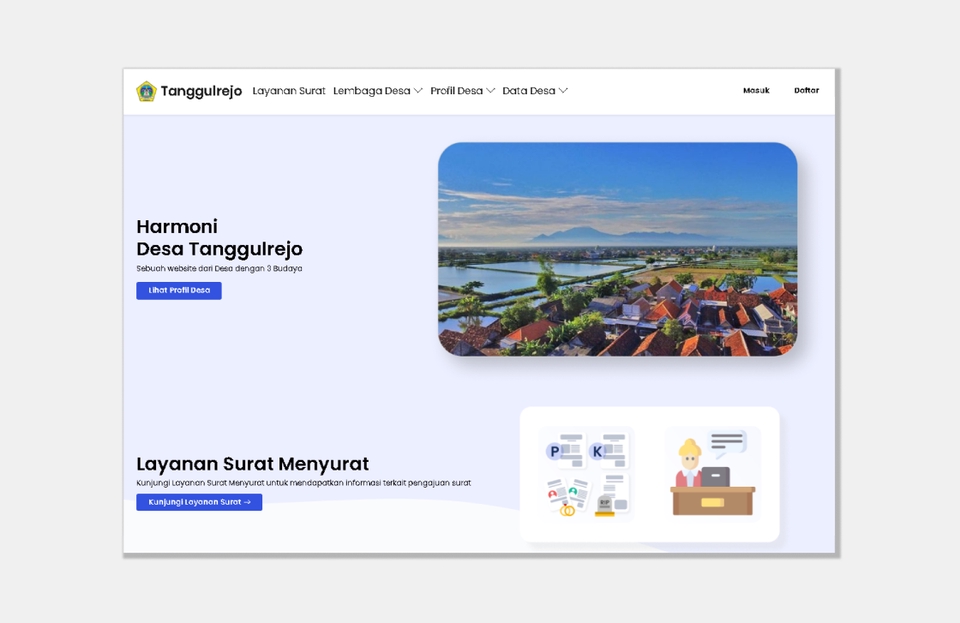
Task: Click the laptop on the receptionist's desk
Action: pos(715,476)
